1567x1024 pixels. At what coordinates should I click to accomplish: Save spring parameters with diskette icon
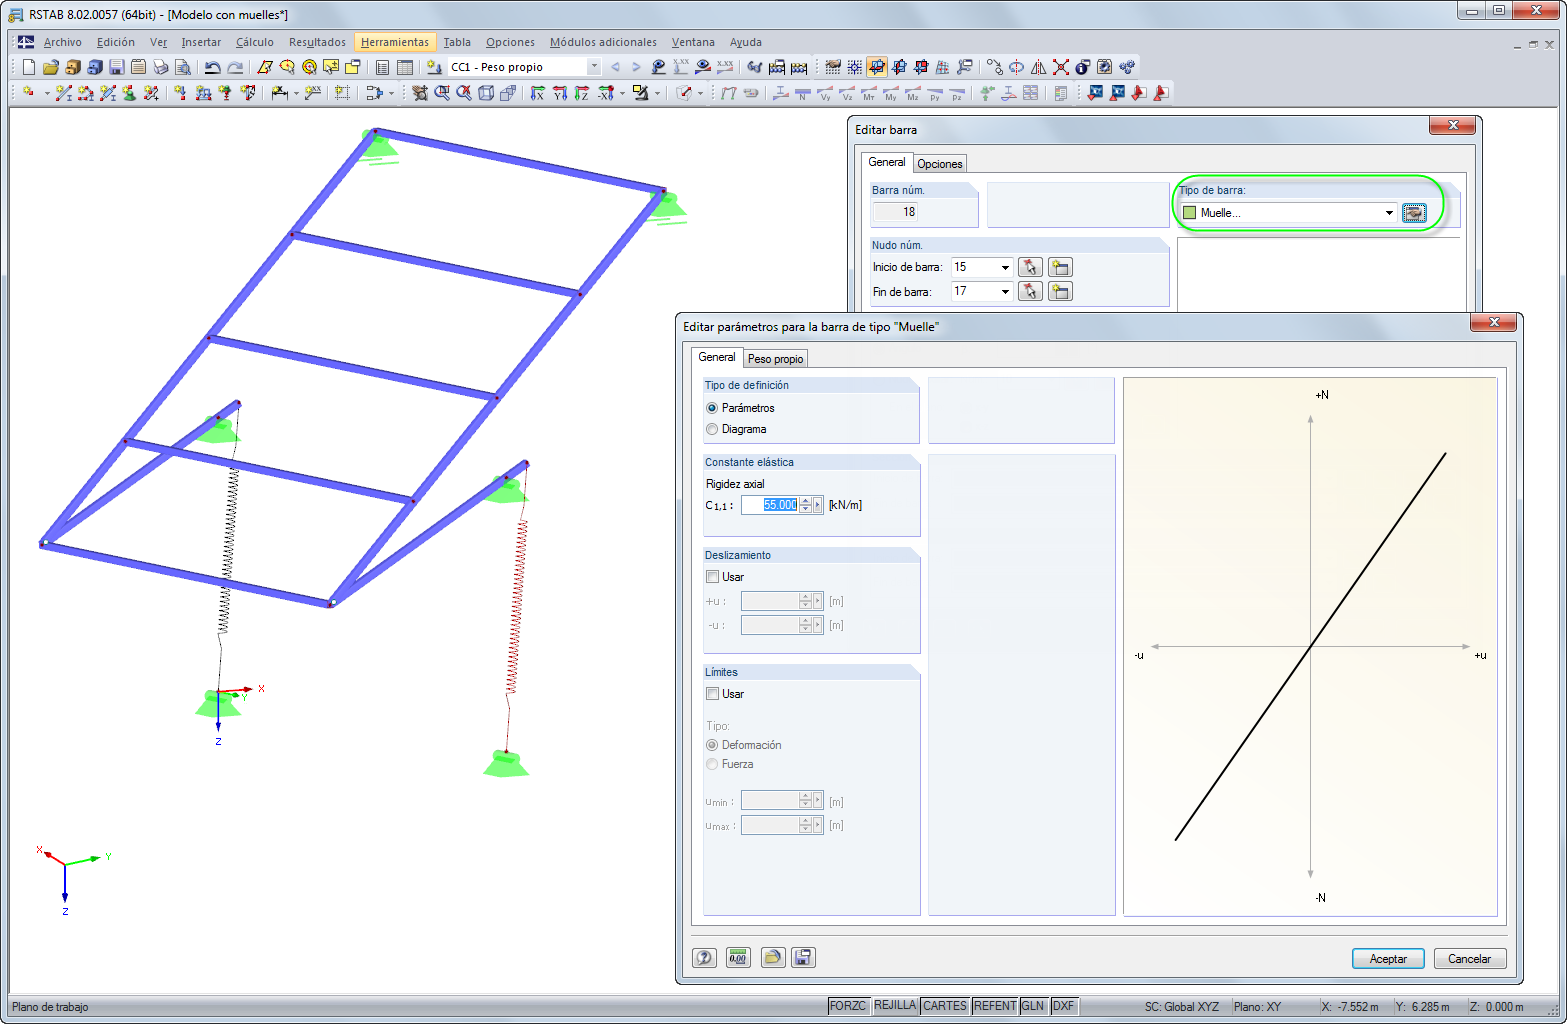802,958
